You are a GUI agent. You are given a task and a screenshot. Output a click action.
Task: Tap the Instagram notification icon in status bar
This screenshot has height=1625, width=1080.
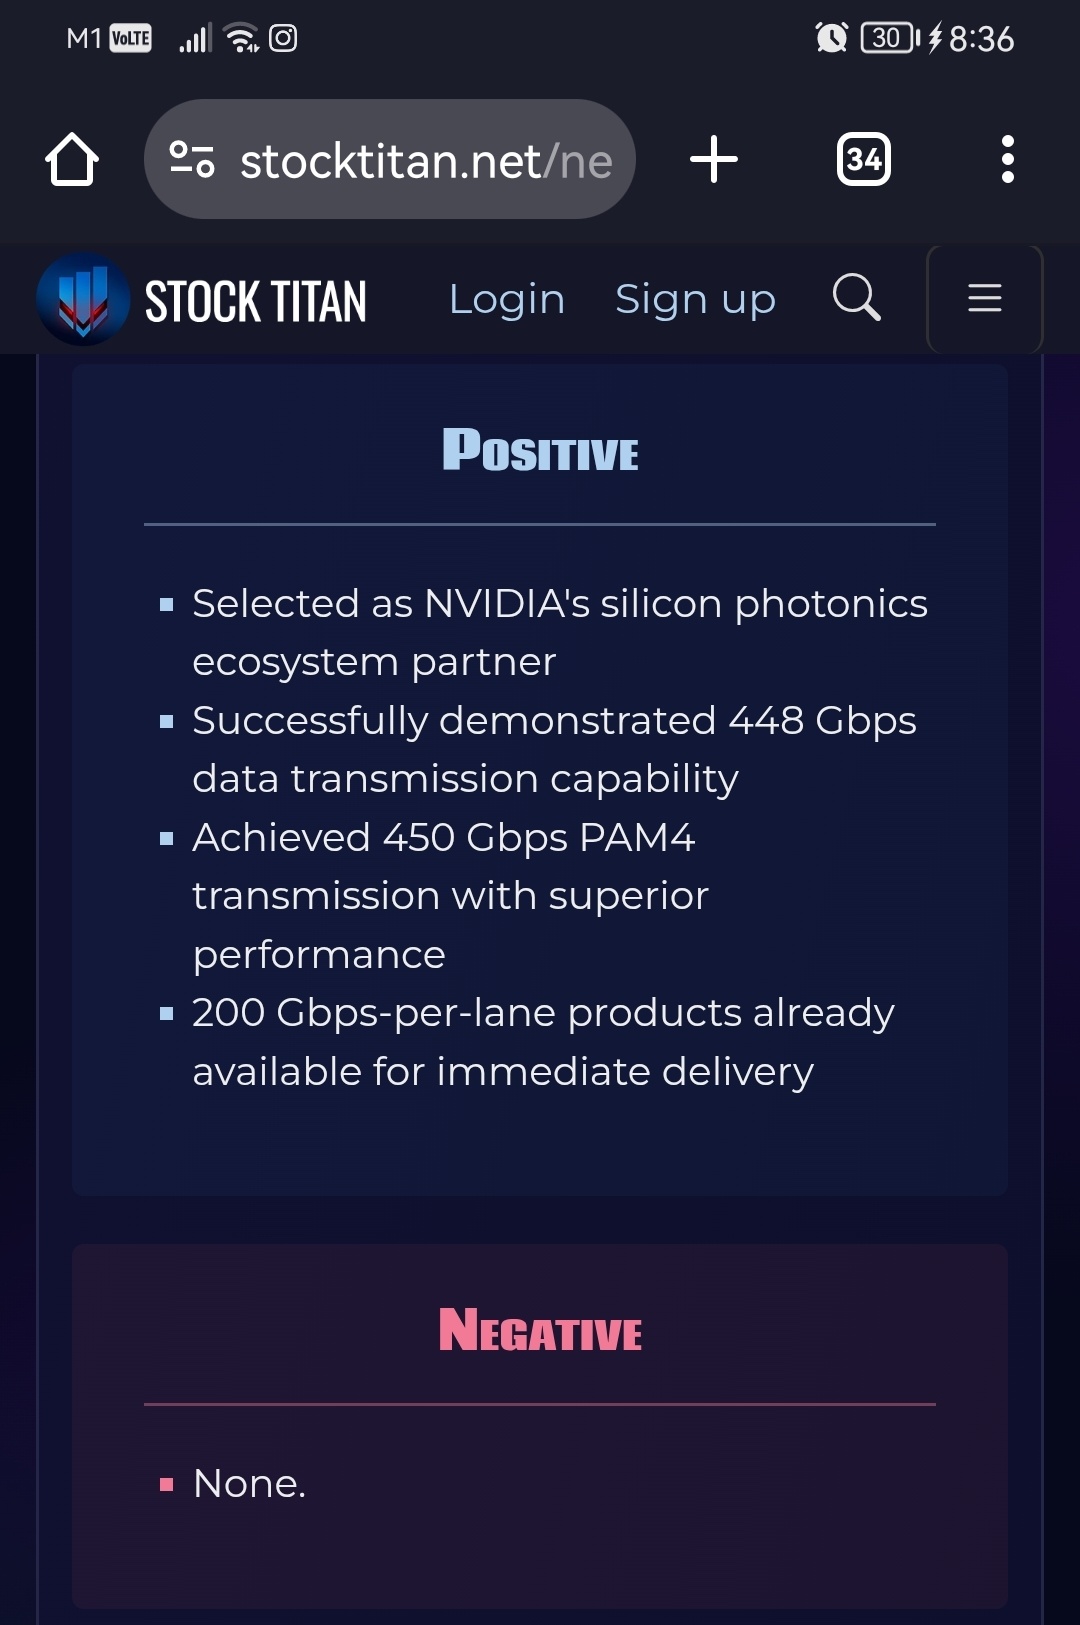click(284, 38)
